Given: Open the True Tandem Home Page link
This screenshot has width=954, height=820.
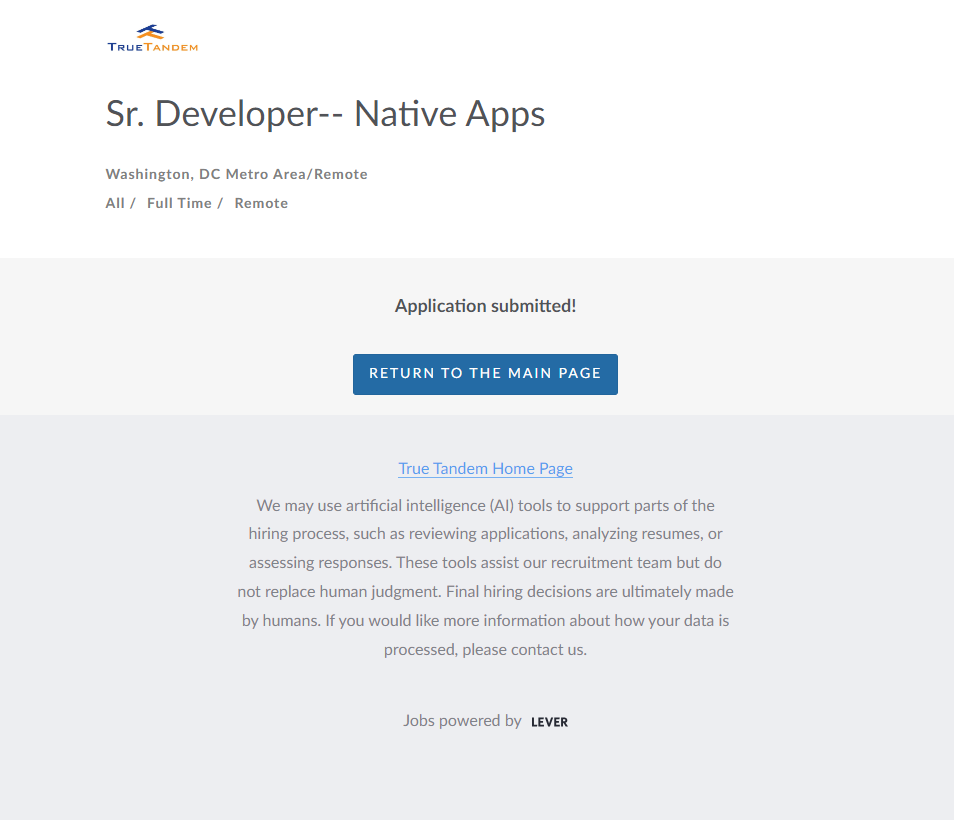Looking at the screenshot, I should (x=485, y=468).
